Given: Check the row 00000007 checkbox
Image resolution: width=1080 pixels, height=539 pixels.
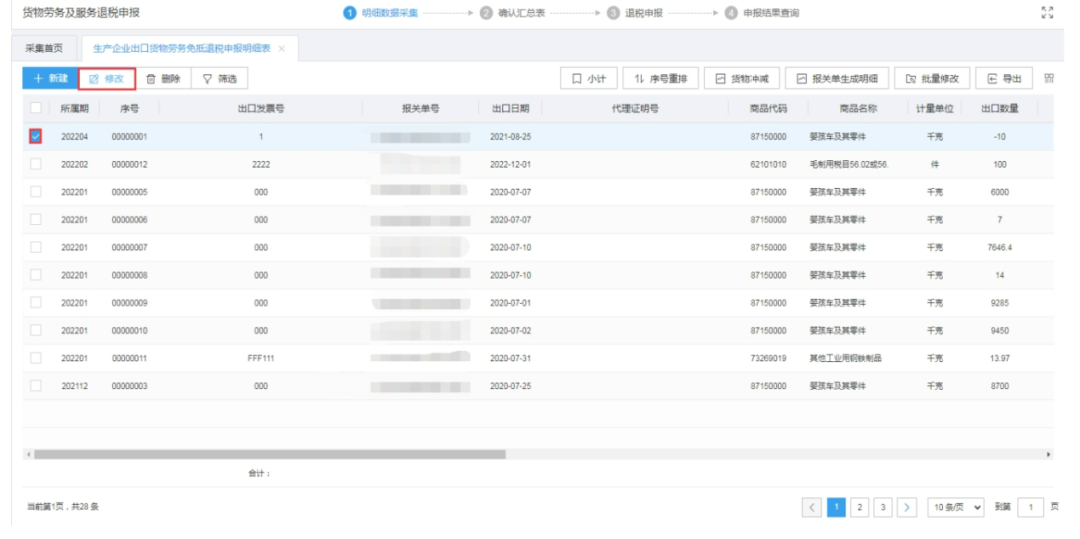Looking at the screenshot, I should coord(36,247).
